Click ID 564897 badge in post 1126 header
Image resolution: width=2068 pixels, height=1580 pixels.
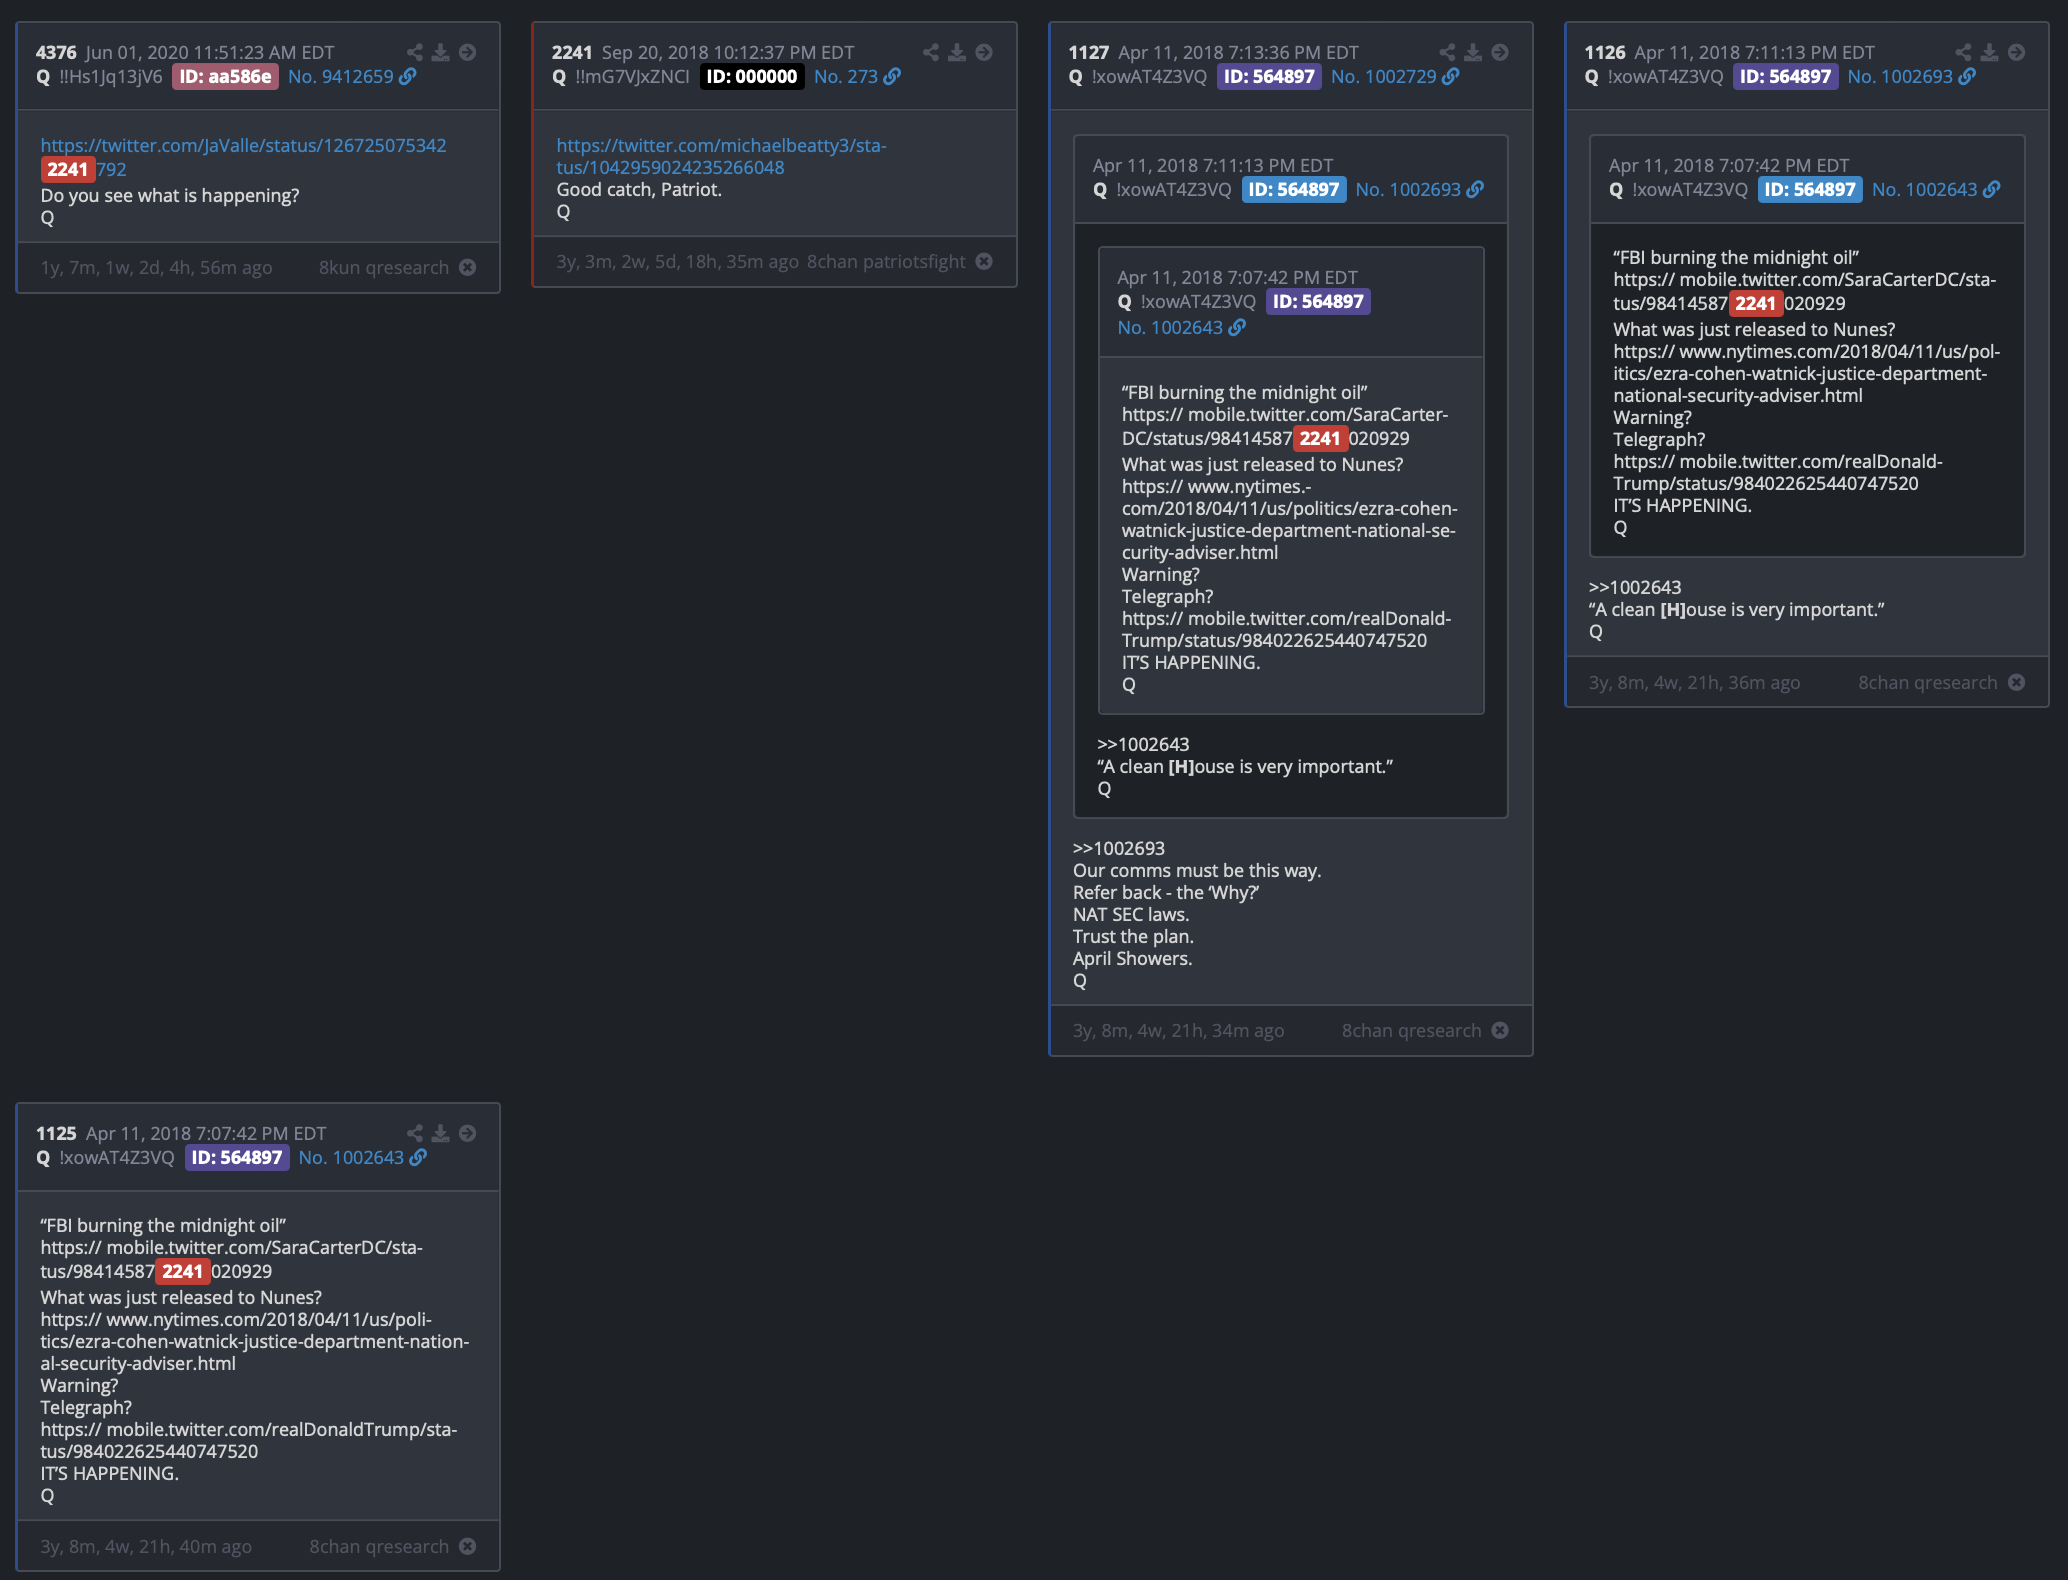1785,76
